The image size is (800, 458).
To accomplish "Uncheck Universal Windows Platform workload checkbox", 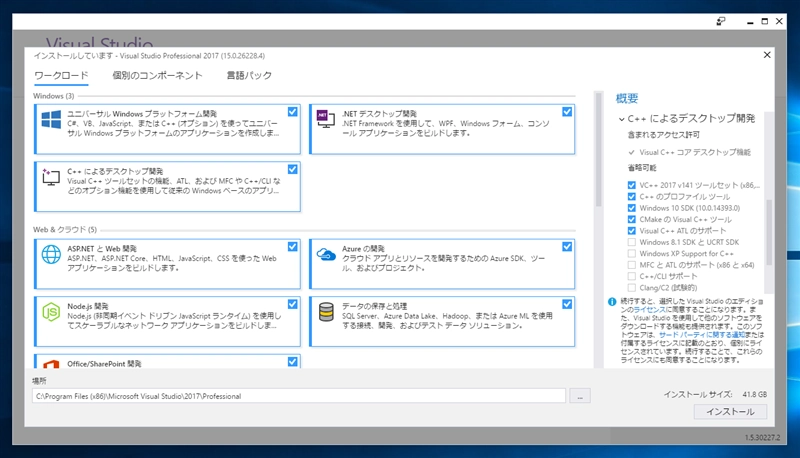I will 292,112.
